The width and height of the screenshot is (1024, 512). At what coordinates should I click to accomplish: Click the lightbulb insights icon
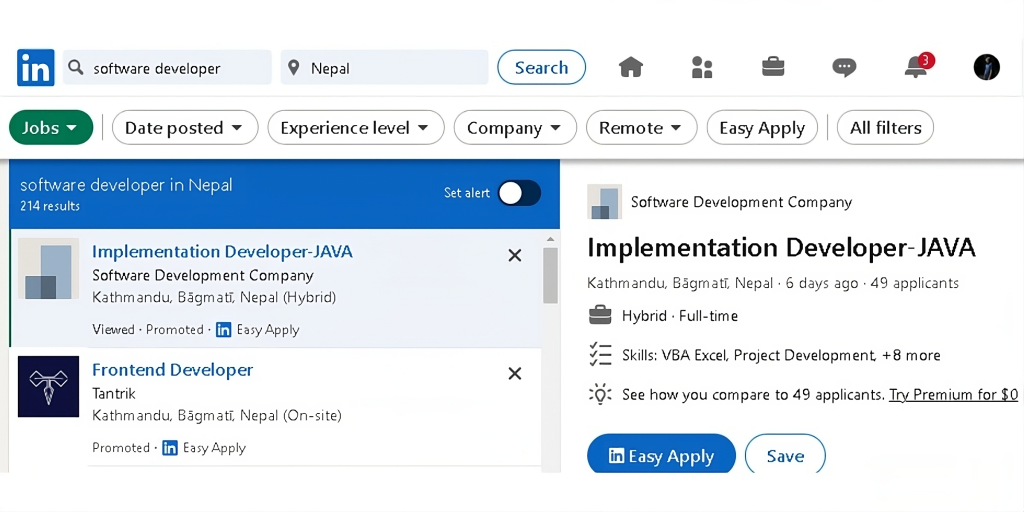click(600, 394)
